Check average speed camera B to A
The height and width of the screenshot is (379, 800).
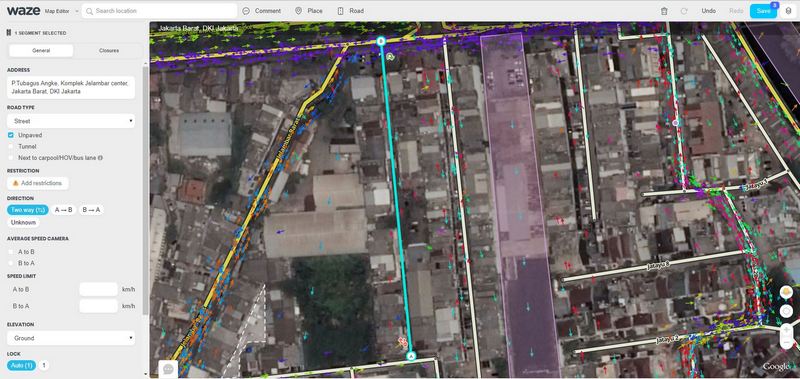[x=11, y=263]
